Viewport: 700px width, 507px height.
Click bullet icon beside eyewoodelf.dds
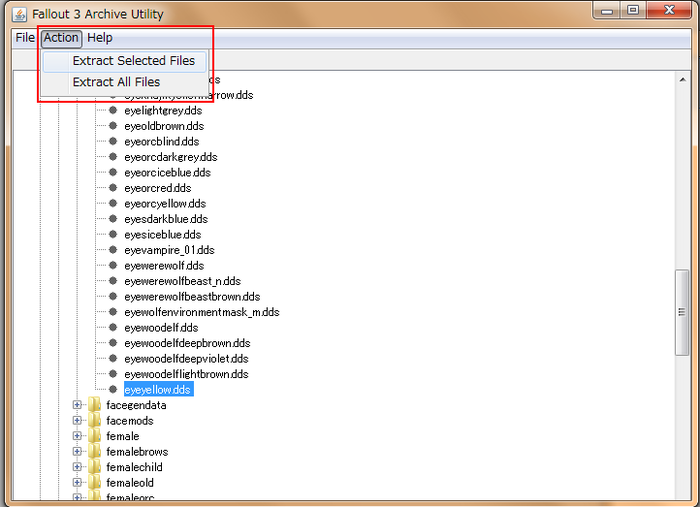pos(113,328)
